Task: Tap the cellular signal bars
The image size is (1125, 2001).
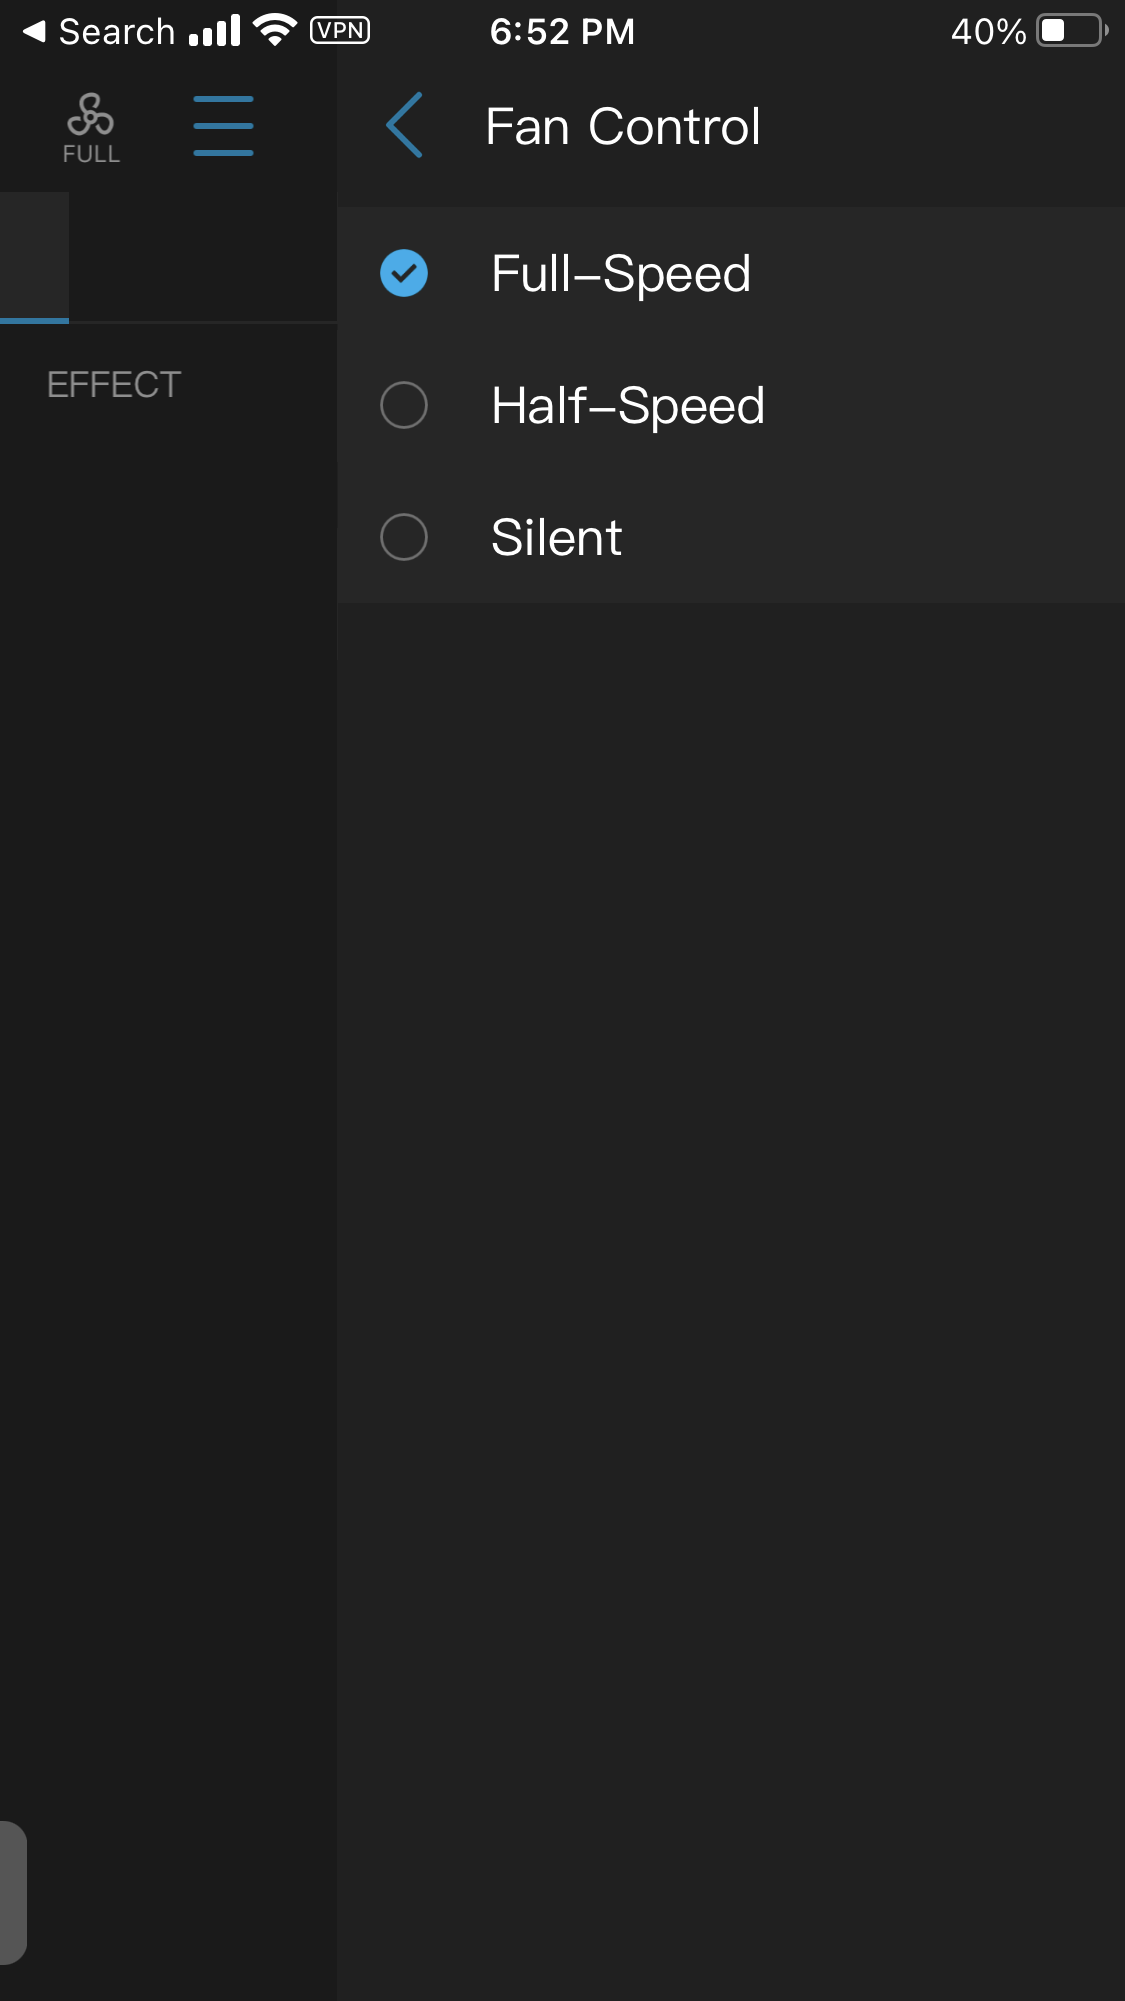Action: [x=215, y=31]
